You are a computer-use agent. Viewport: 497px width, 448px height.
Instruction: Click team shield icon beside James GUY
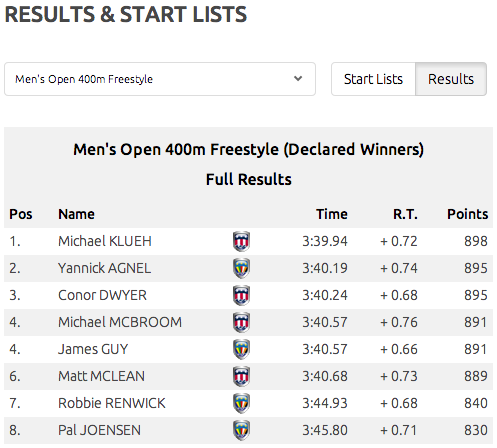[x=241, y=349]
